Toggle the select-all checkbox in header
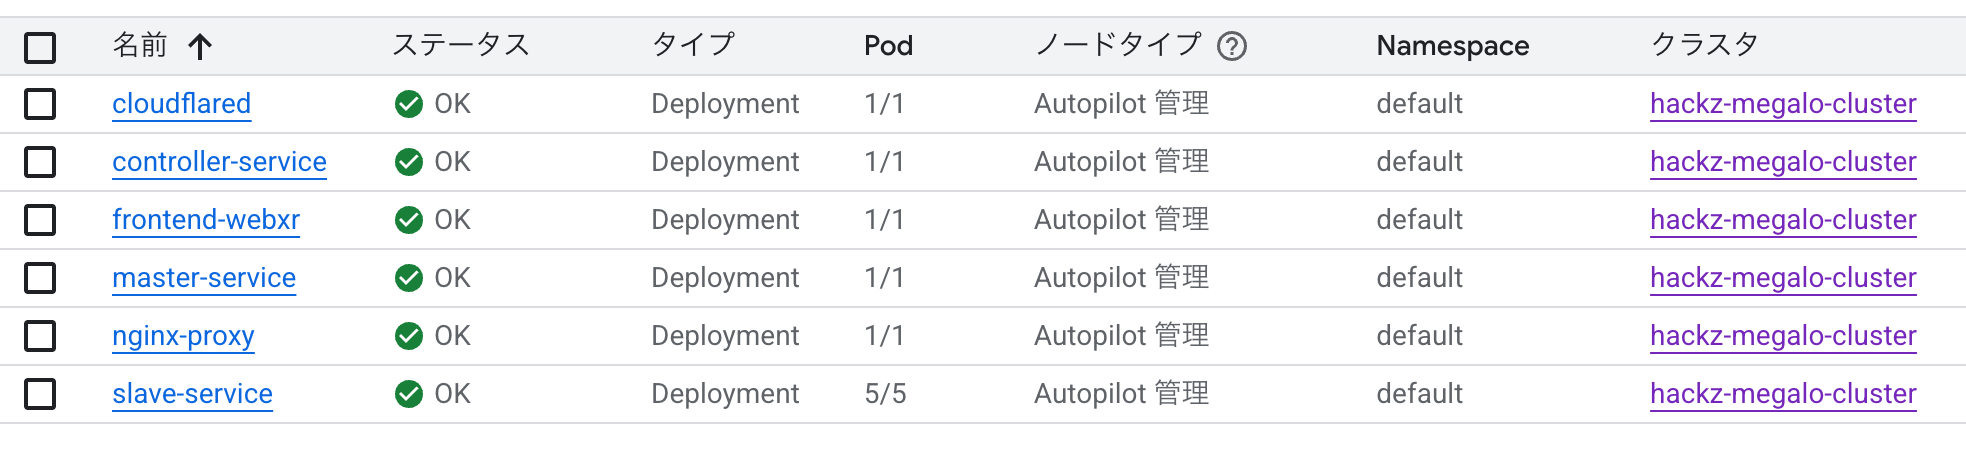1966x452 pixels. tap(40, 47)
